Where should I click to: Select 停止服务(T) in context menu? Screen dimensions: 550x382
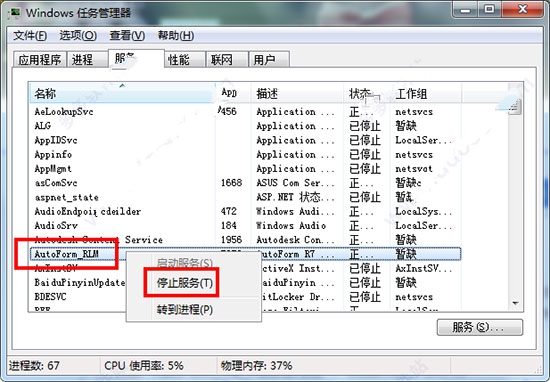[x=185, y=283]
